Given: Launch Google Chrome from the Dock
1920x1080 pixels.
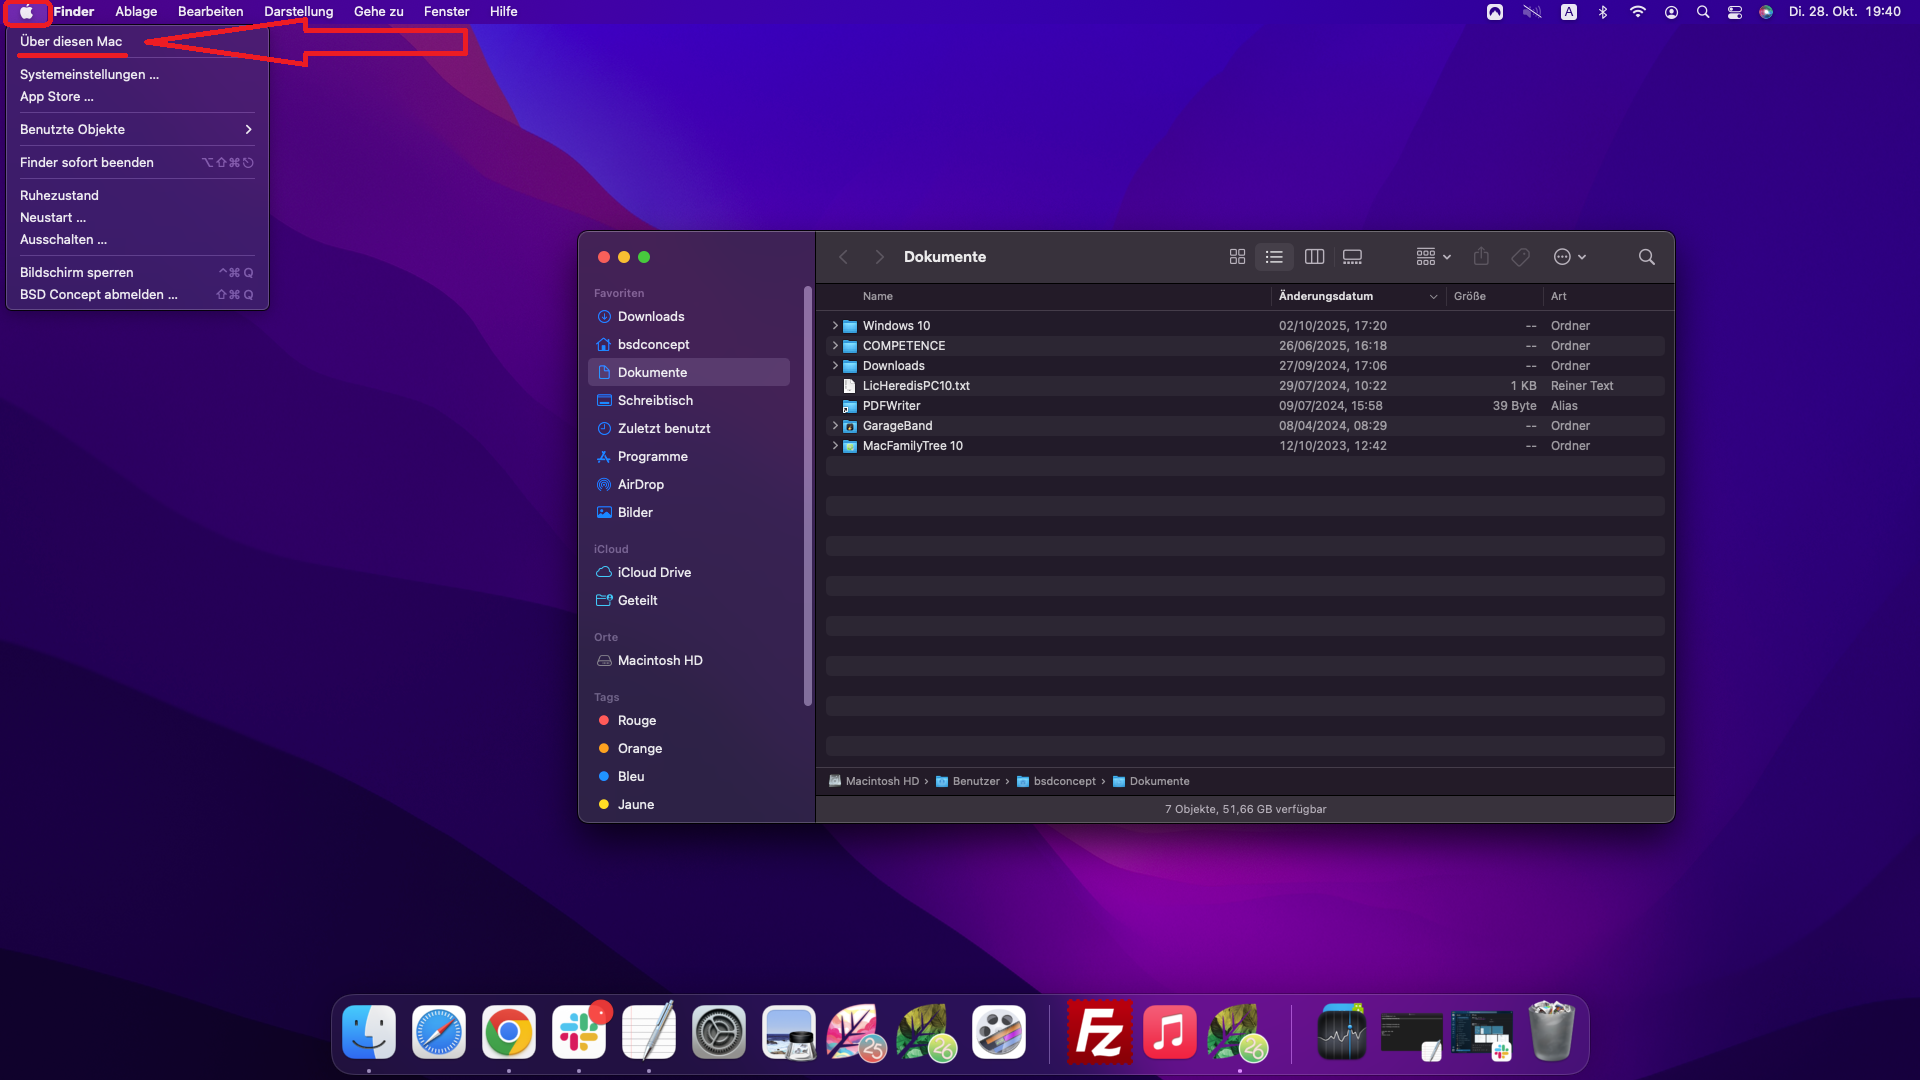Looking at the screenshot, I should coord(509,1032).
